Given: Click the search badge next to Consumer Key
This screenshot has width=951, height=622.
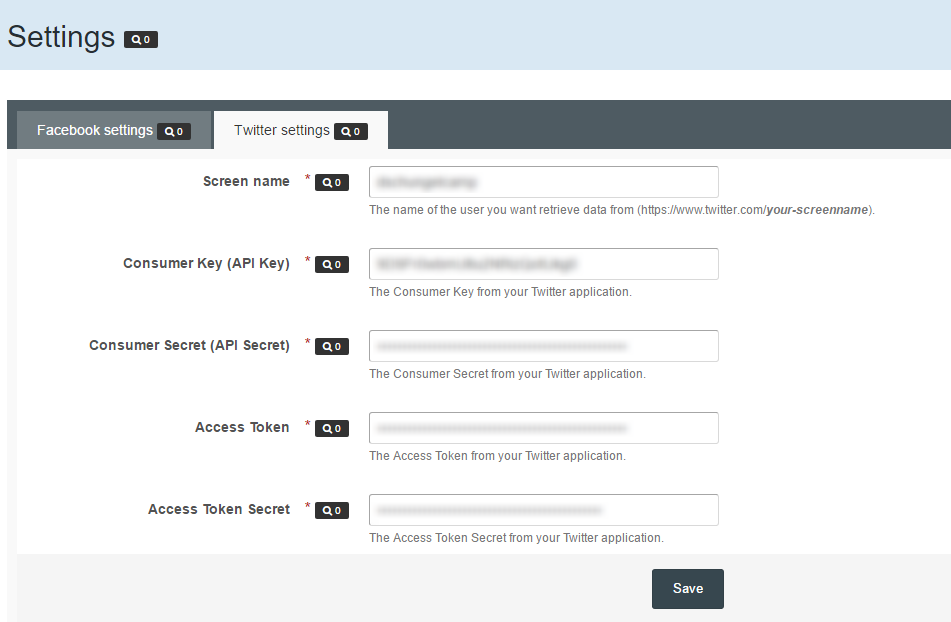Looking at the screenshot, I should [332, 265].
